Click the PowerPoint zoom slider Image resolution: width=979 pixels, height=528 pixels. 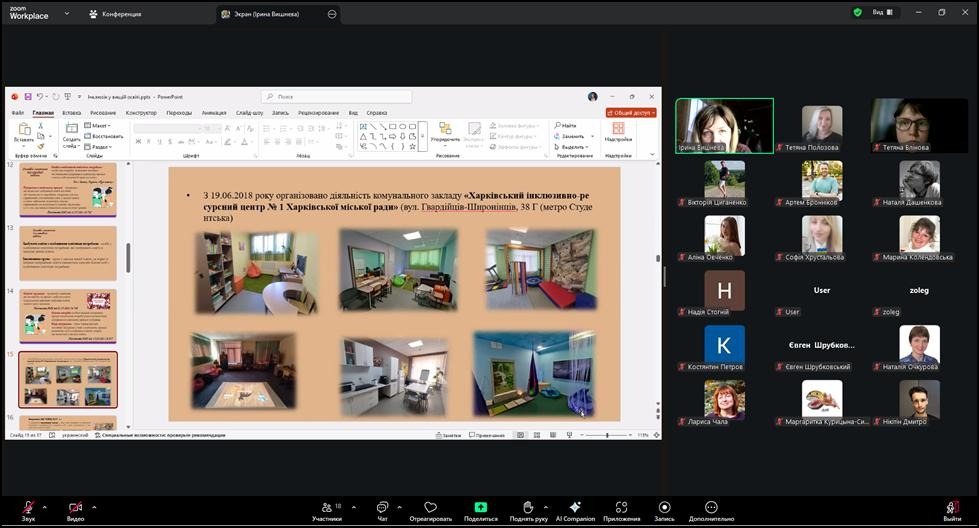click(x=608, y=435)
